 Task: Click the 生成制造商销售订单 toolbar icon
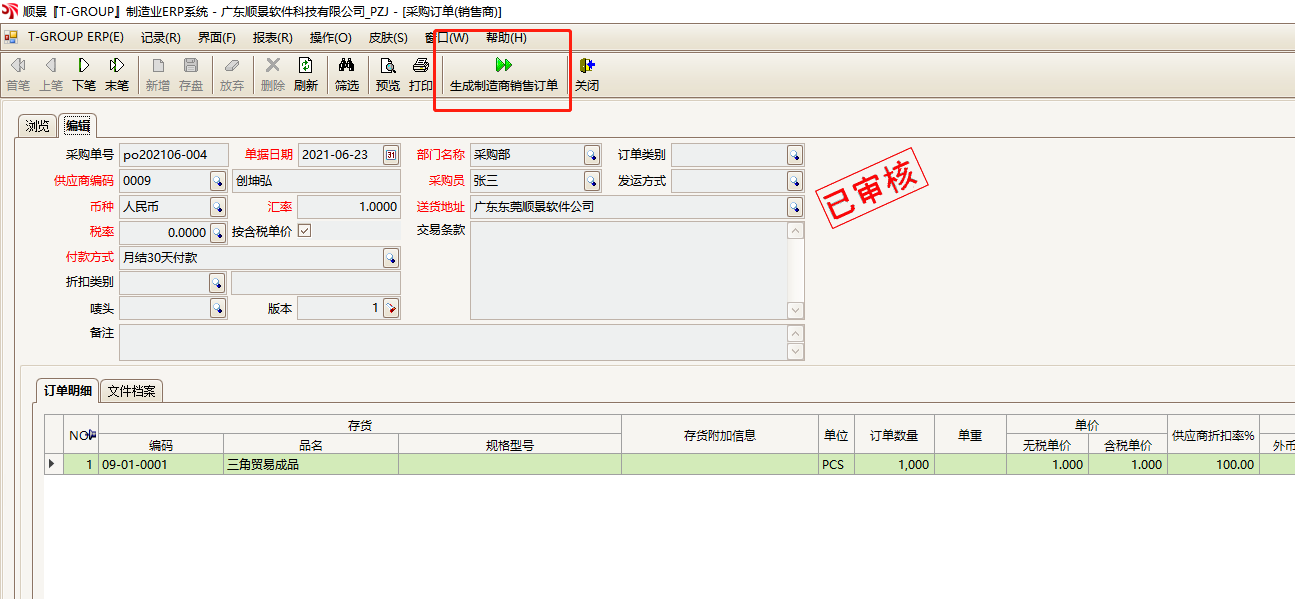[x=503, y=65]
